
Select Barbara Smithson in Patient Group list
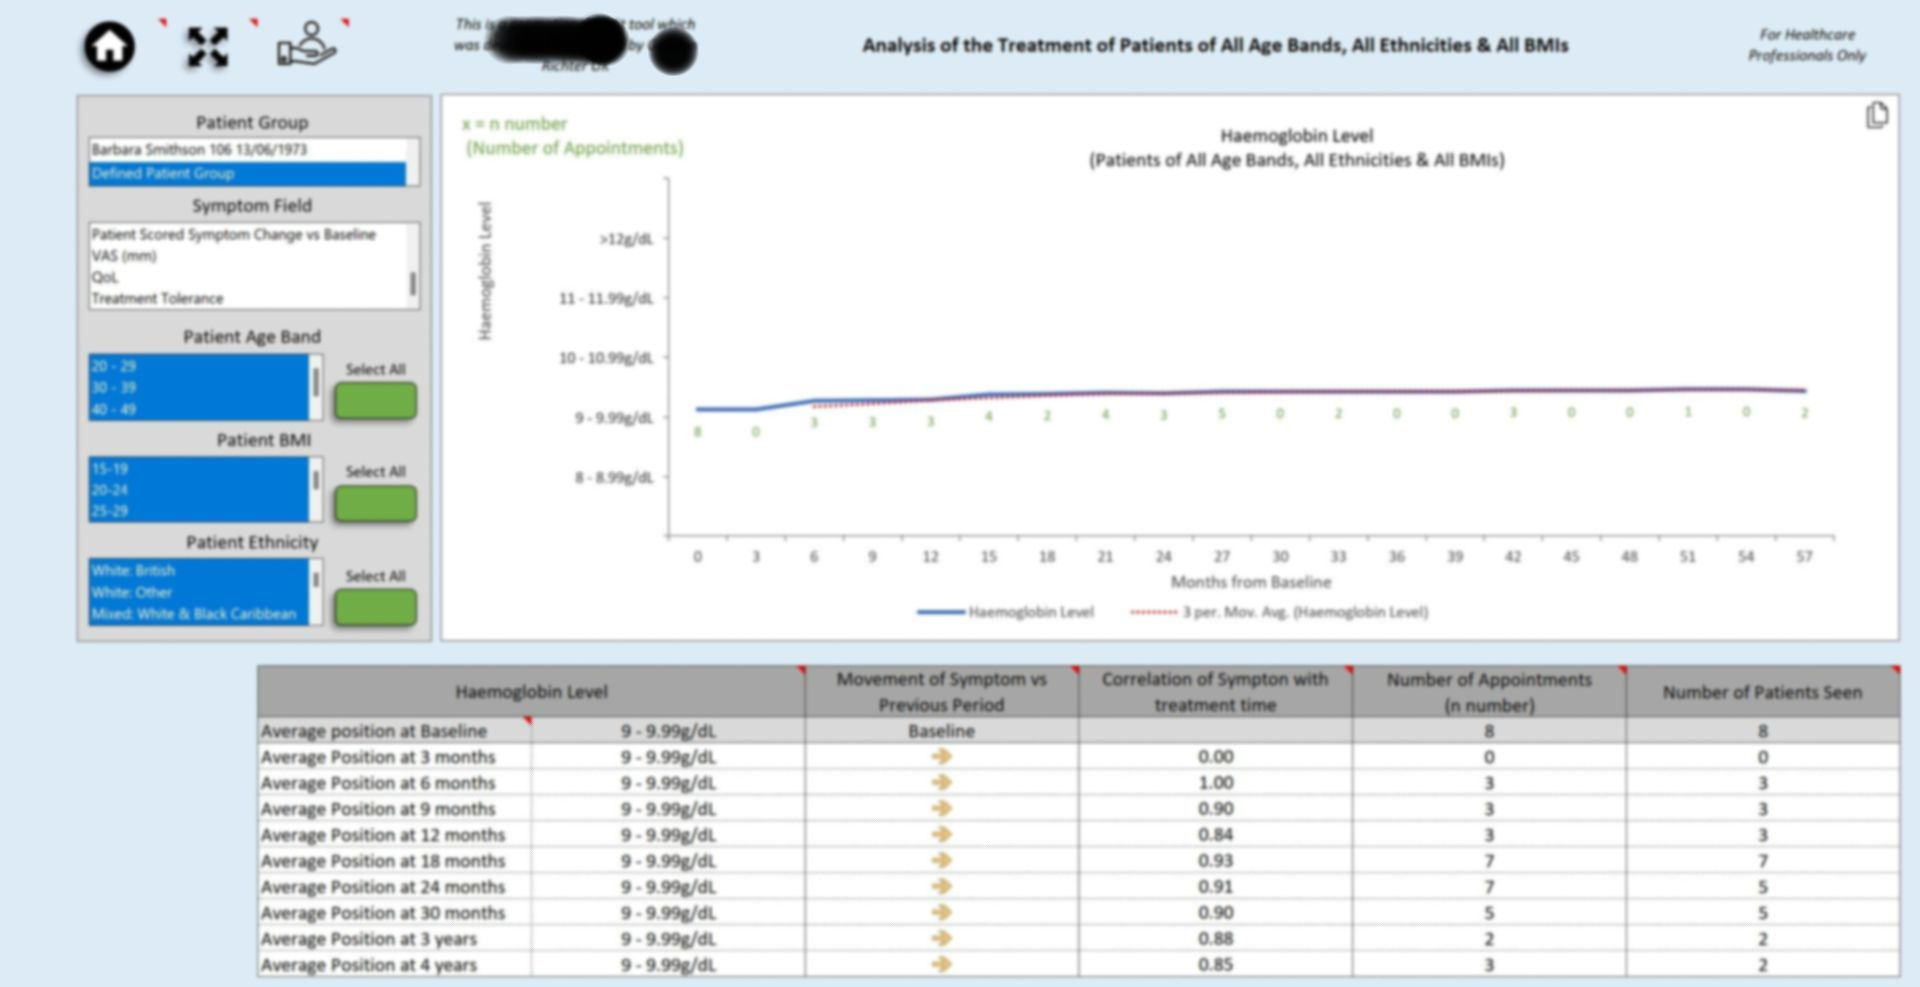click(x=248, y=150)
